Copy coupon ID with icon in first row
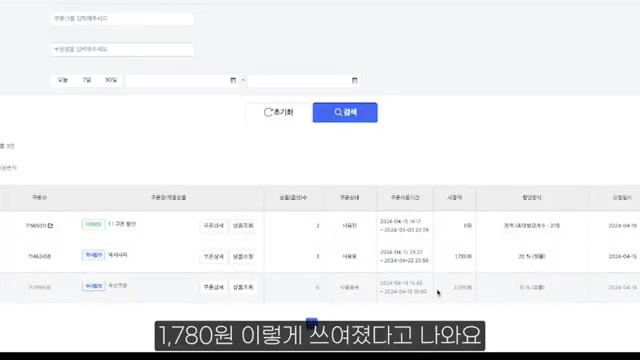640x360 pixels. pos(50,225)
